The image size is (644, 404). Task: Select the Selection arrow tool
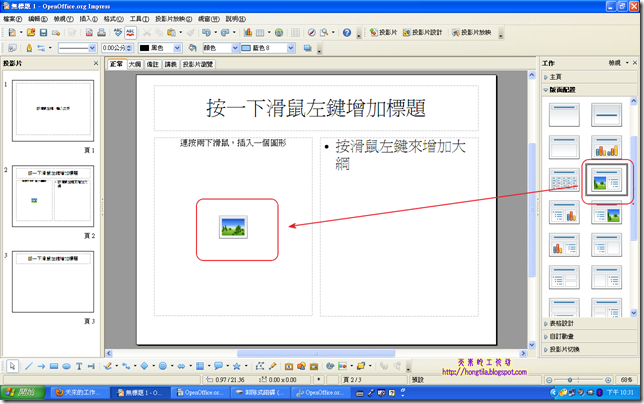point(12,366)
